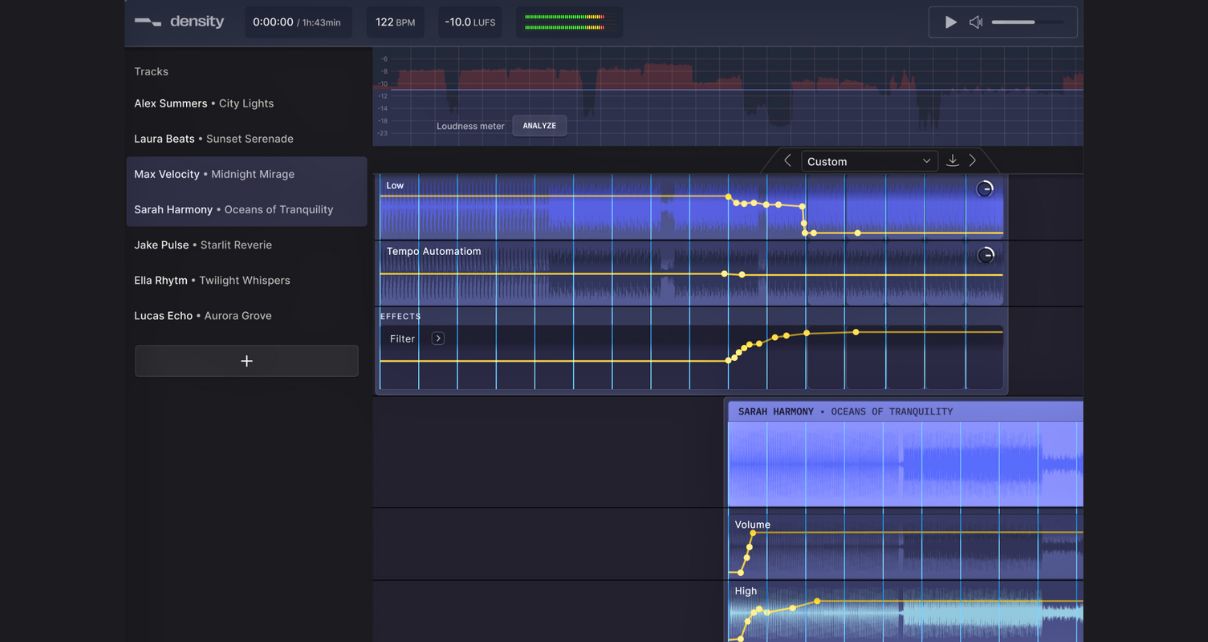Image resolution: width=1208 pixels, height=642 pixels.
Task: Click the left chevron beside the preset selector
Action: [787, 160]
